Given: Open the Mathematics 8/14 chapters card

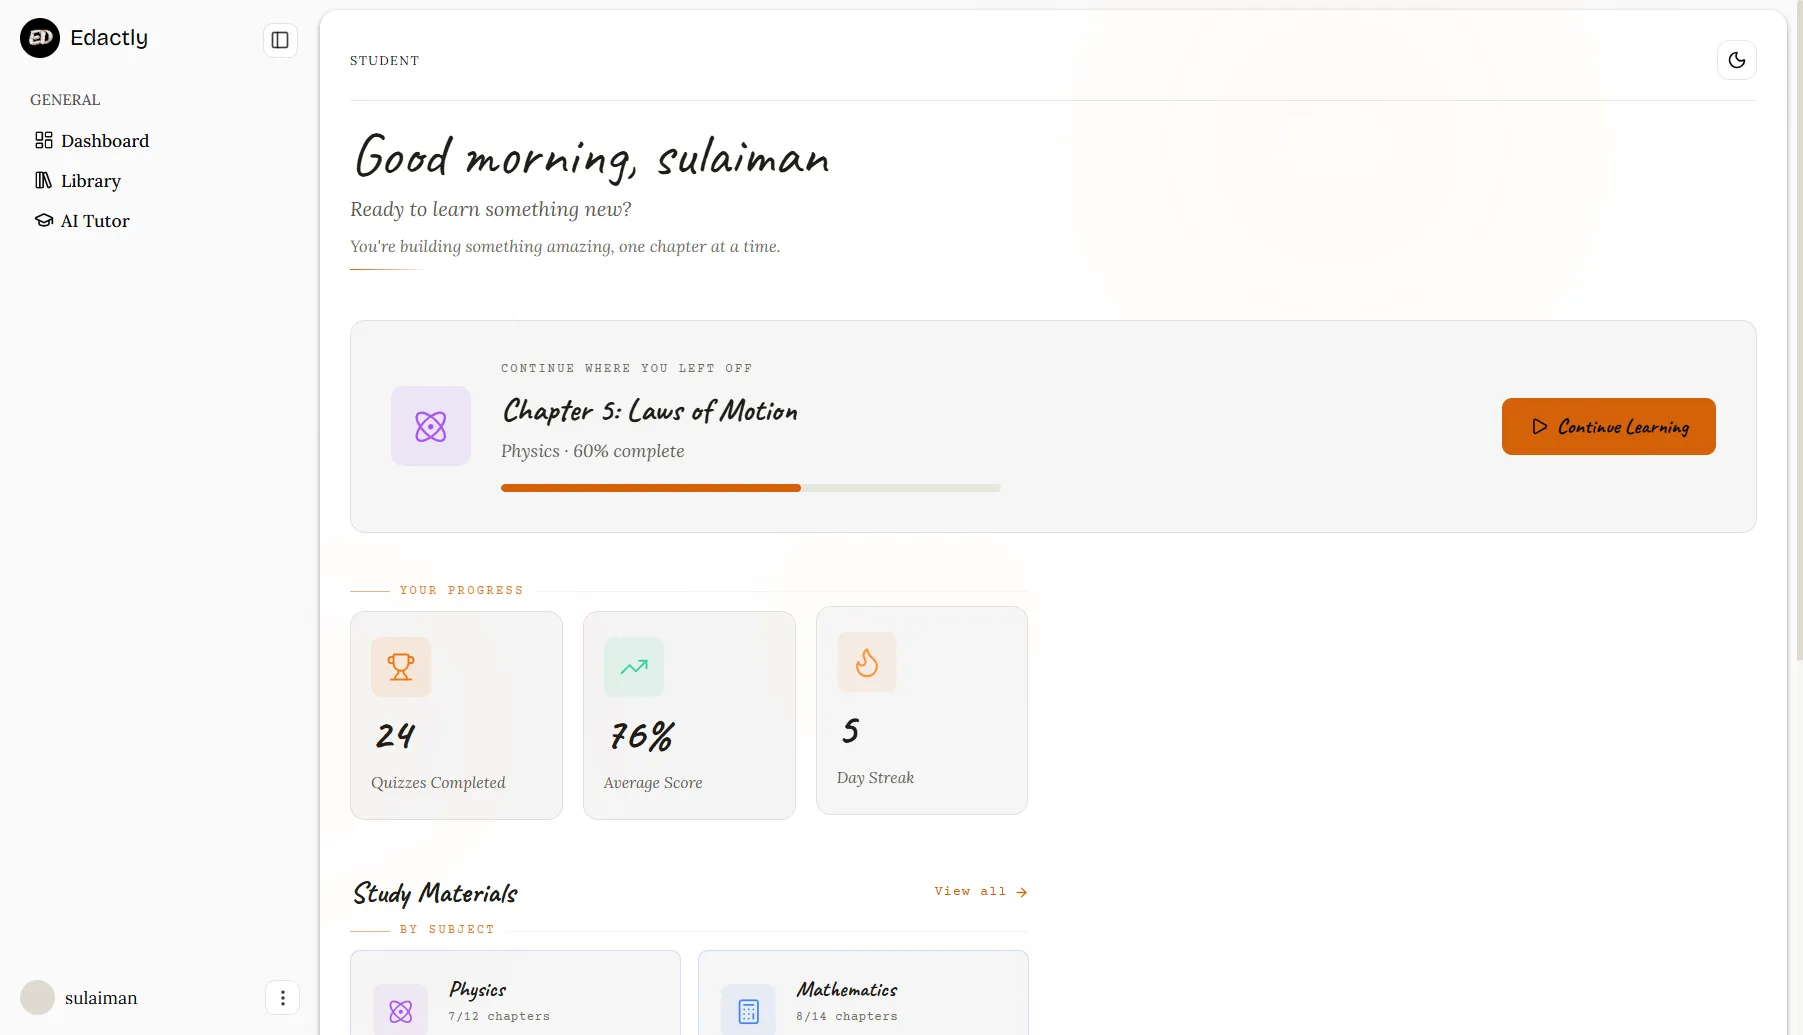Looking at the screenshot, I should [863, 993].
